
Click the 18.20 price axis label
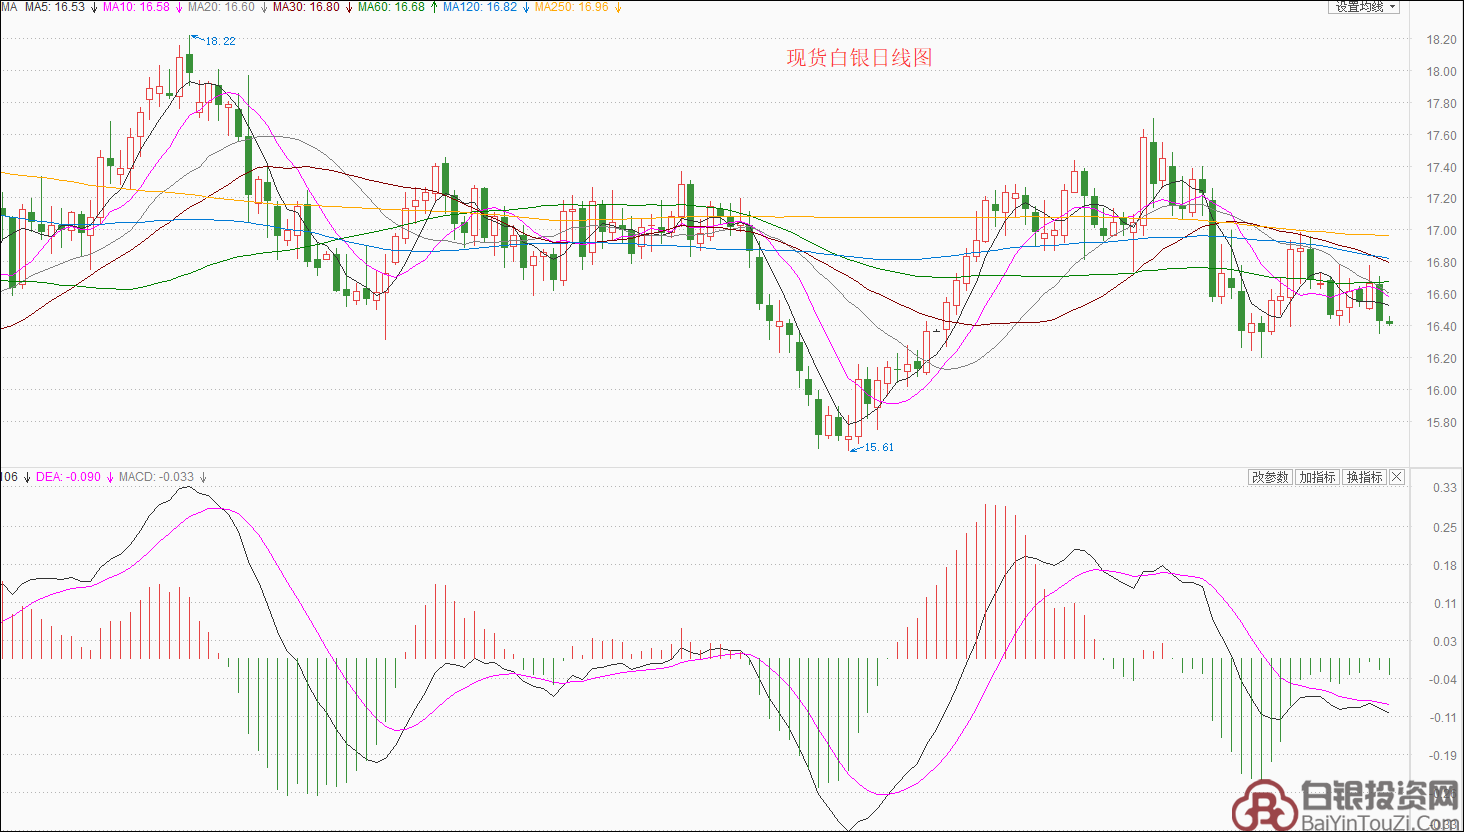[1441, 40]
